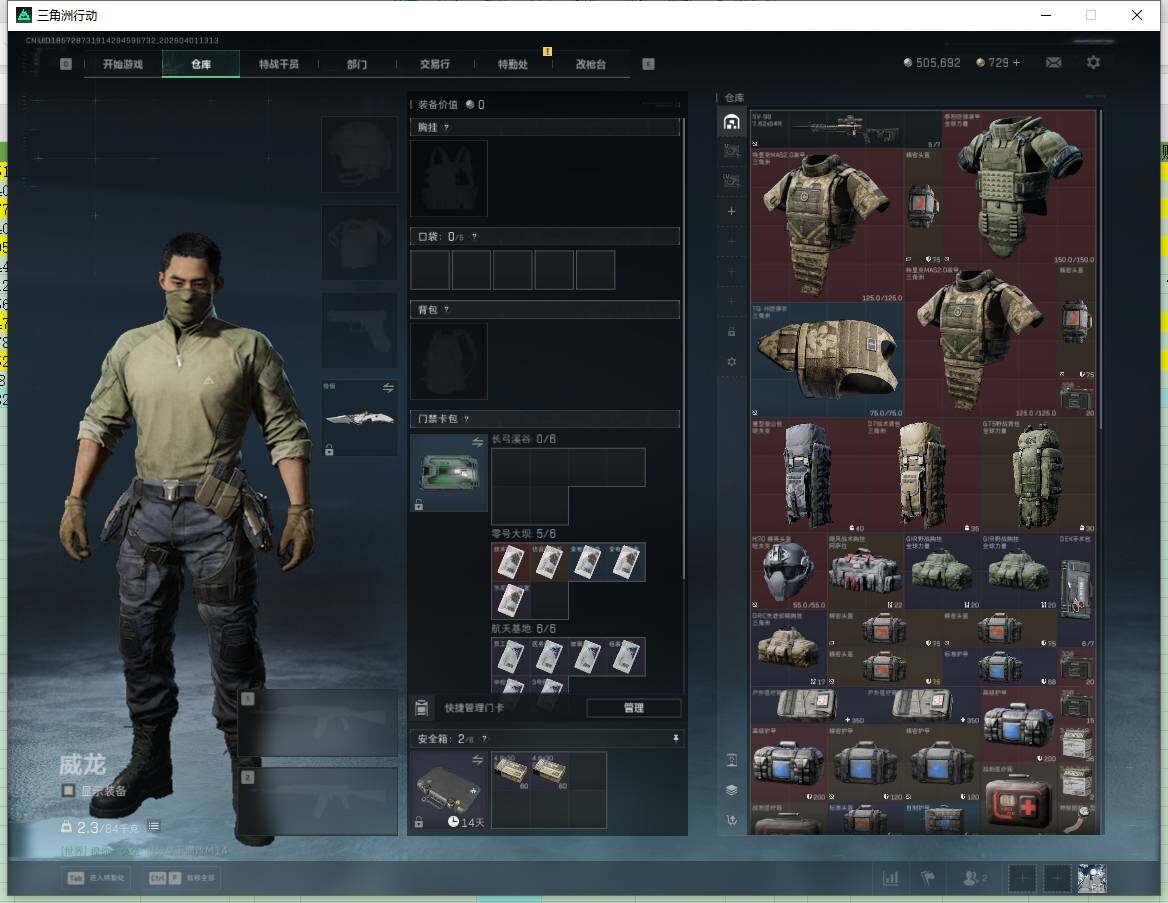Select the first ammo box in safe box

510,770
